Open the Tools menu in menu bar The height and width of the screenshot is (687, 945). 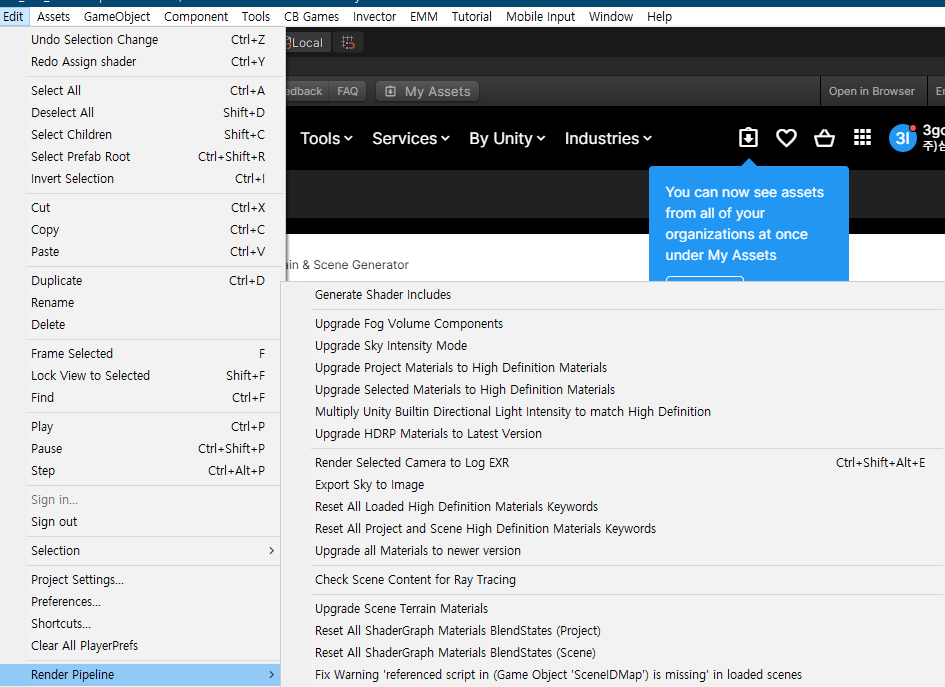[256, 17]
